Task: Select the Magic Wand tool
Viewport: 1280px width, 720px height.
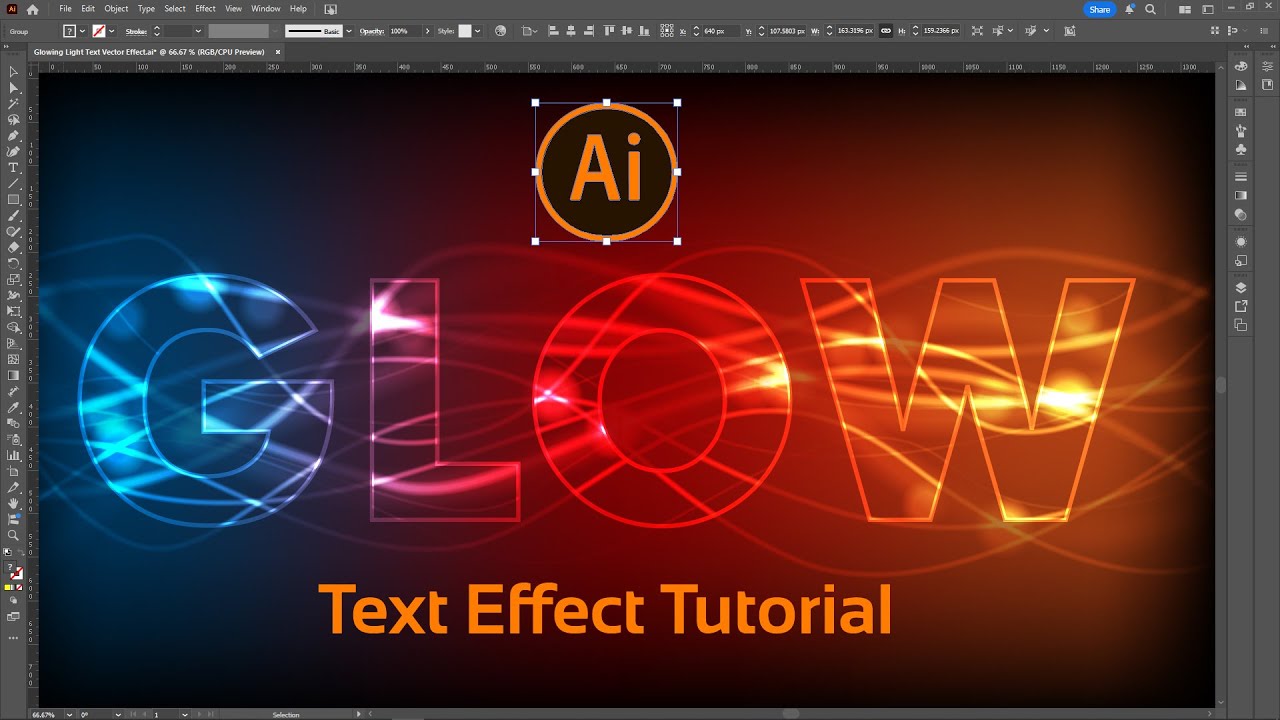Action: pos(13,104)
